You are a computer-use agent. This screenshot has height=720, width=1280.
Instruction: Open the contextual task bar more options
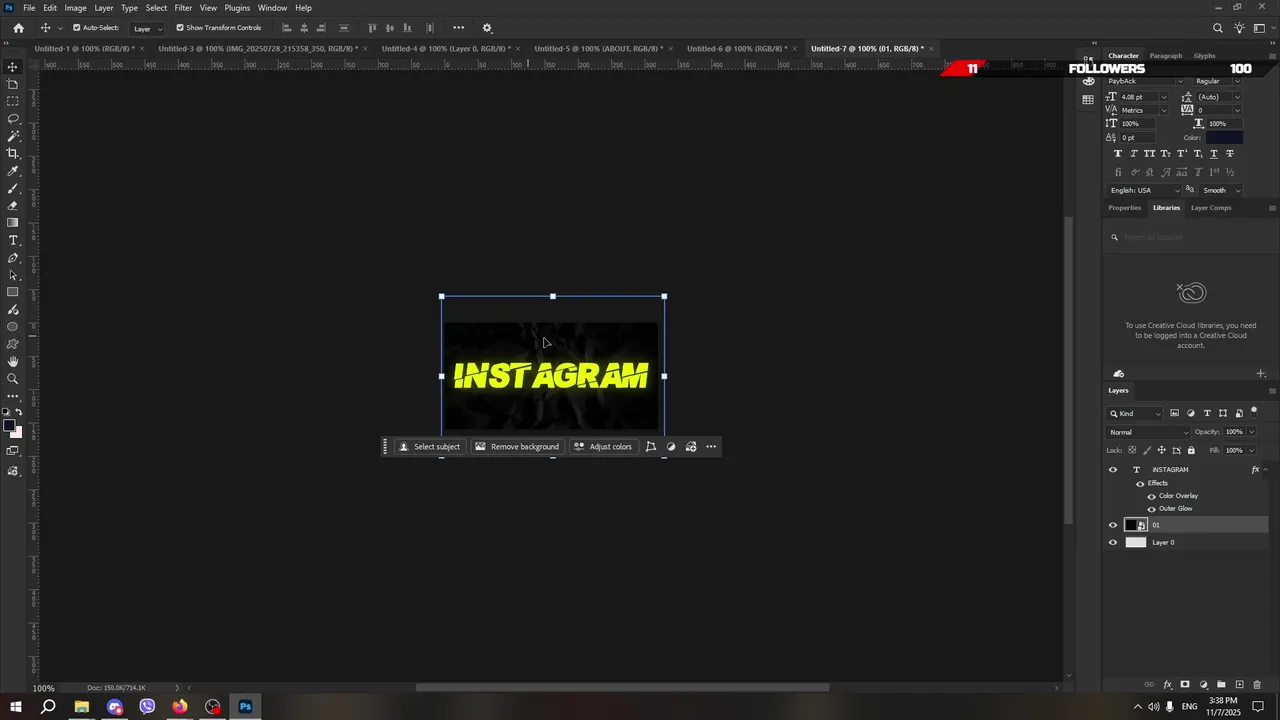pos(711,447)
